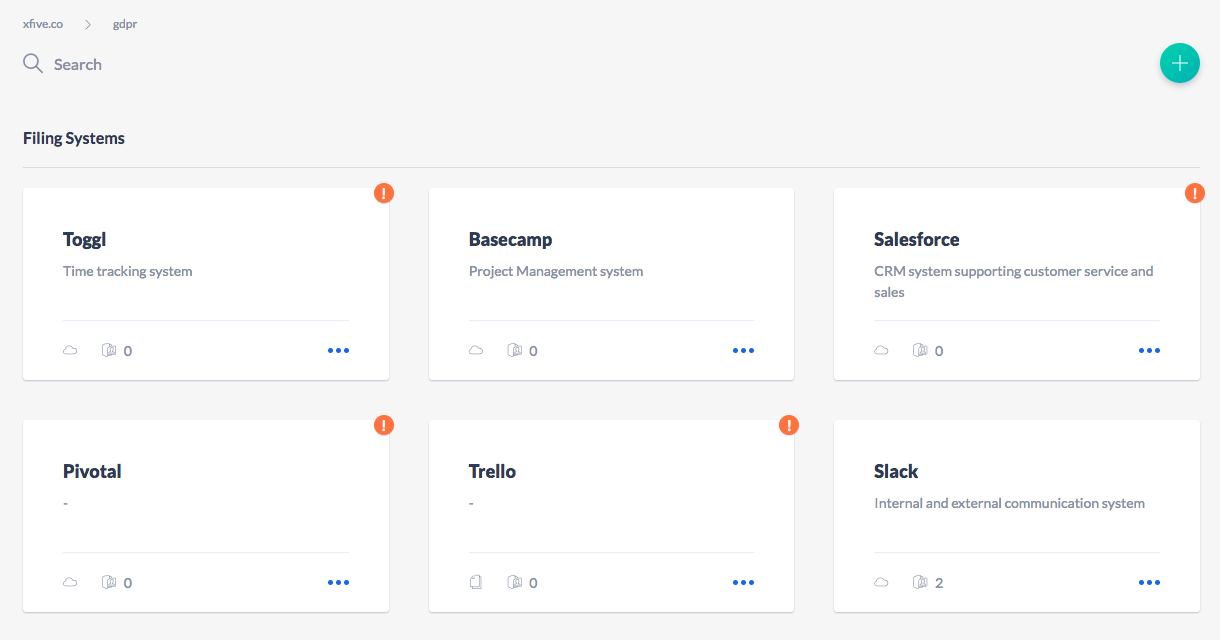The image size is (1220, 640).
Task: Click the records map icon on Toggl card
Action: [x=109, y=351]
